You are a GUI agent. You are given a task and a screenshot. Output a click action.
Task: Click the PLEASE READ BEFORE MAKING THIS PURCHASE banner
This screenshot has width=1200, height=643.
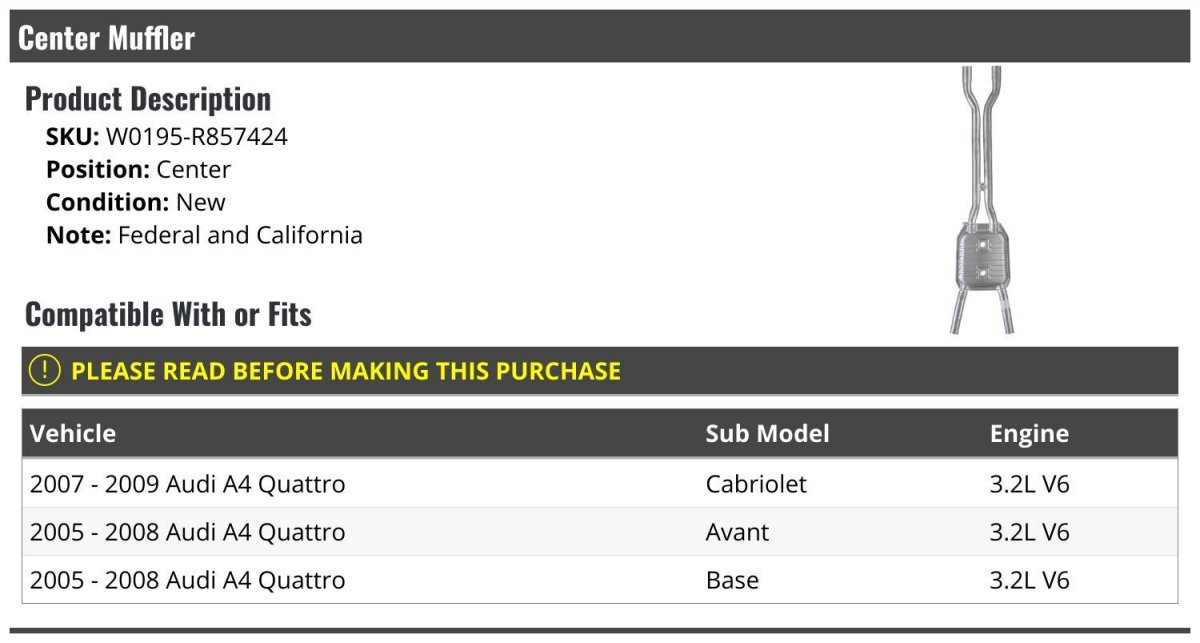[600, 370]
